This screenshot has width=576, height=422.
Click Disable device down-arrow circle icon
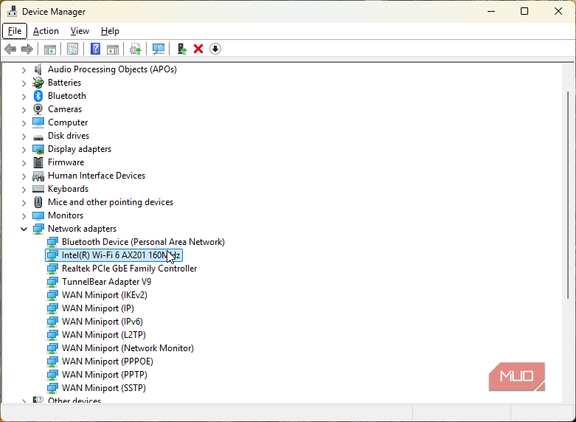(x=215, y=49)
